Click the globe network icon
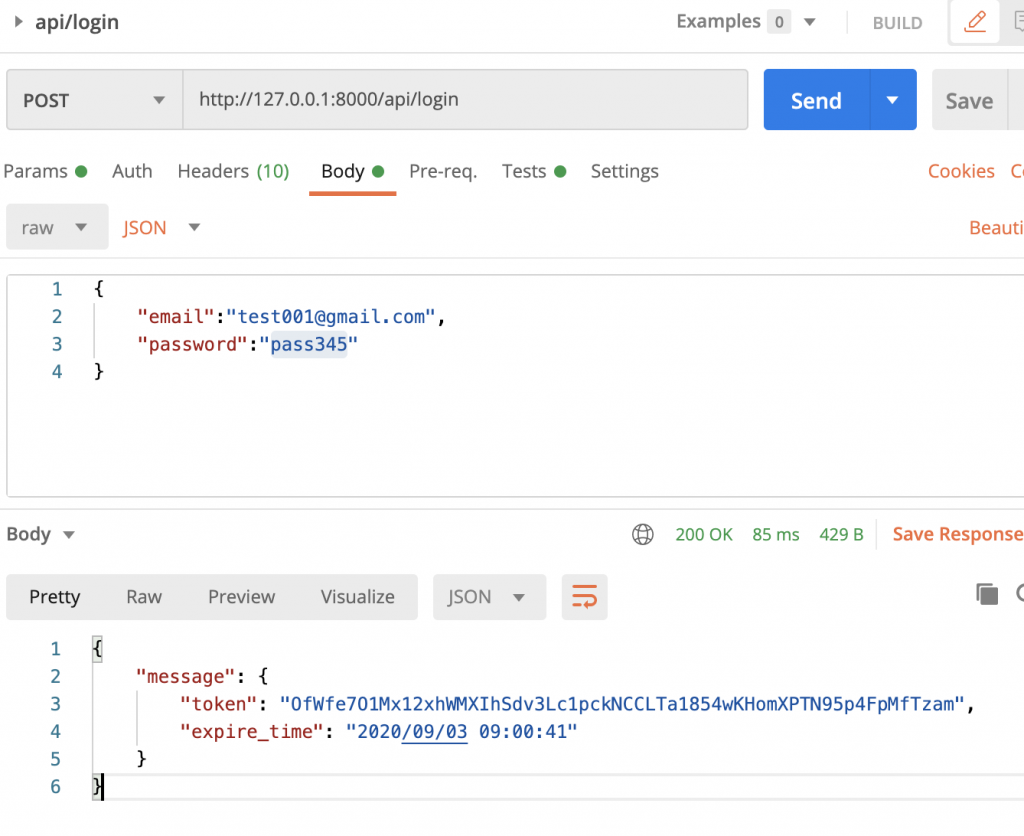This screenshot has width=1024, height=836. [643, 535]
